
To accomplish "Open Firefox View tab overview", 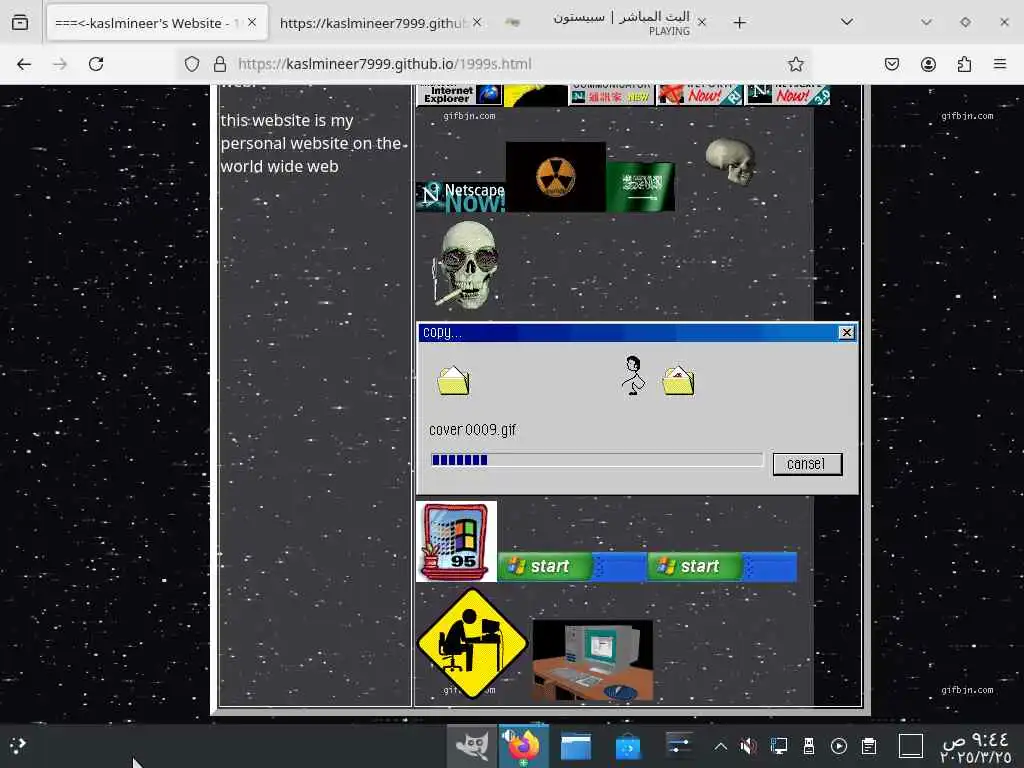I will tap(20, 22).
